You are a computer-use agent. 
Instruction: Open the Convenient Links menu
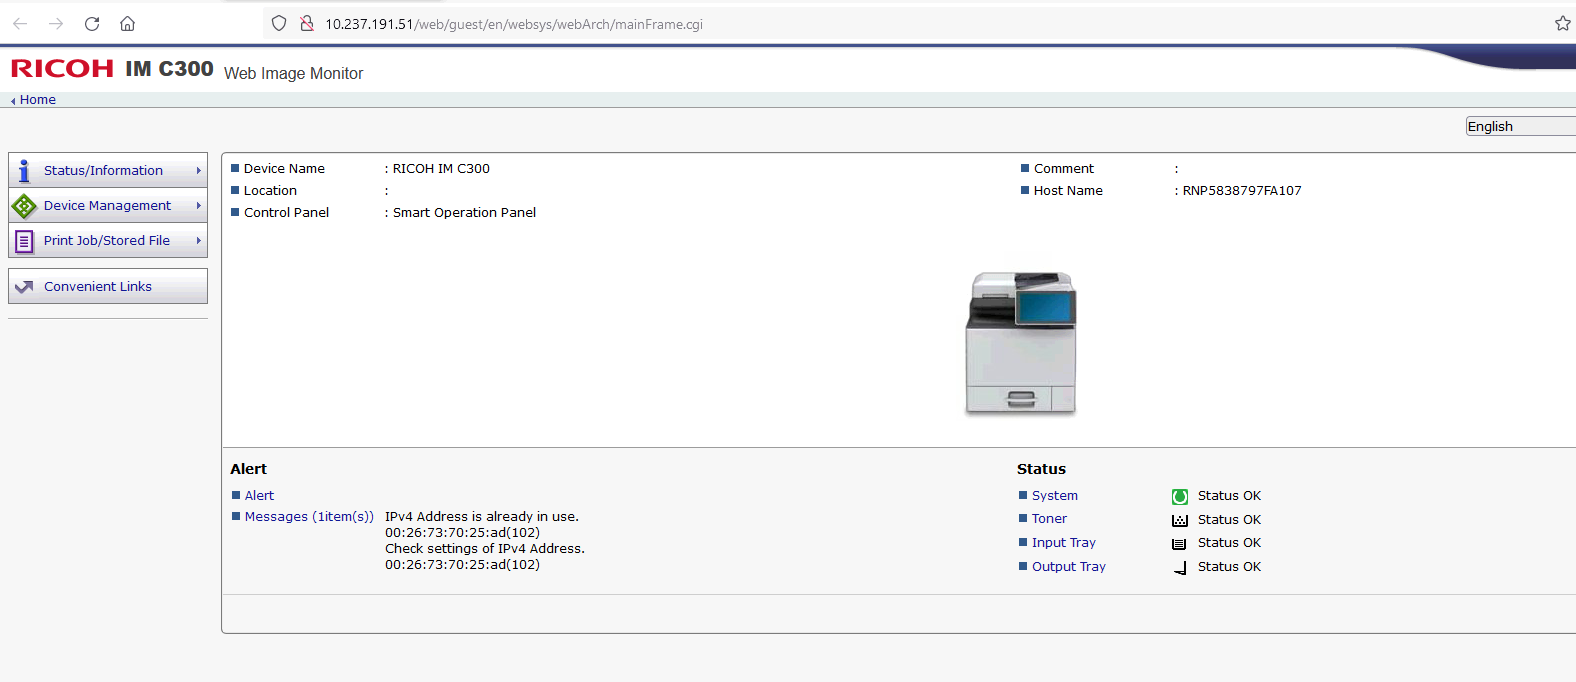pyautogui.click(x=108, y=286)
